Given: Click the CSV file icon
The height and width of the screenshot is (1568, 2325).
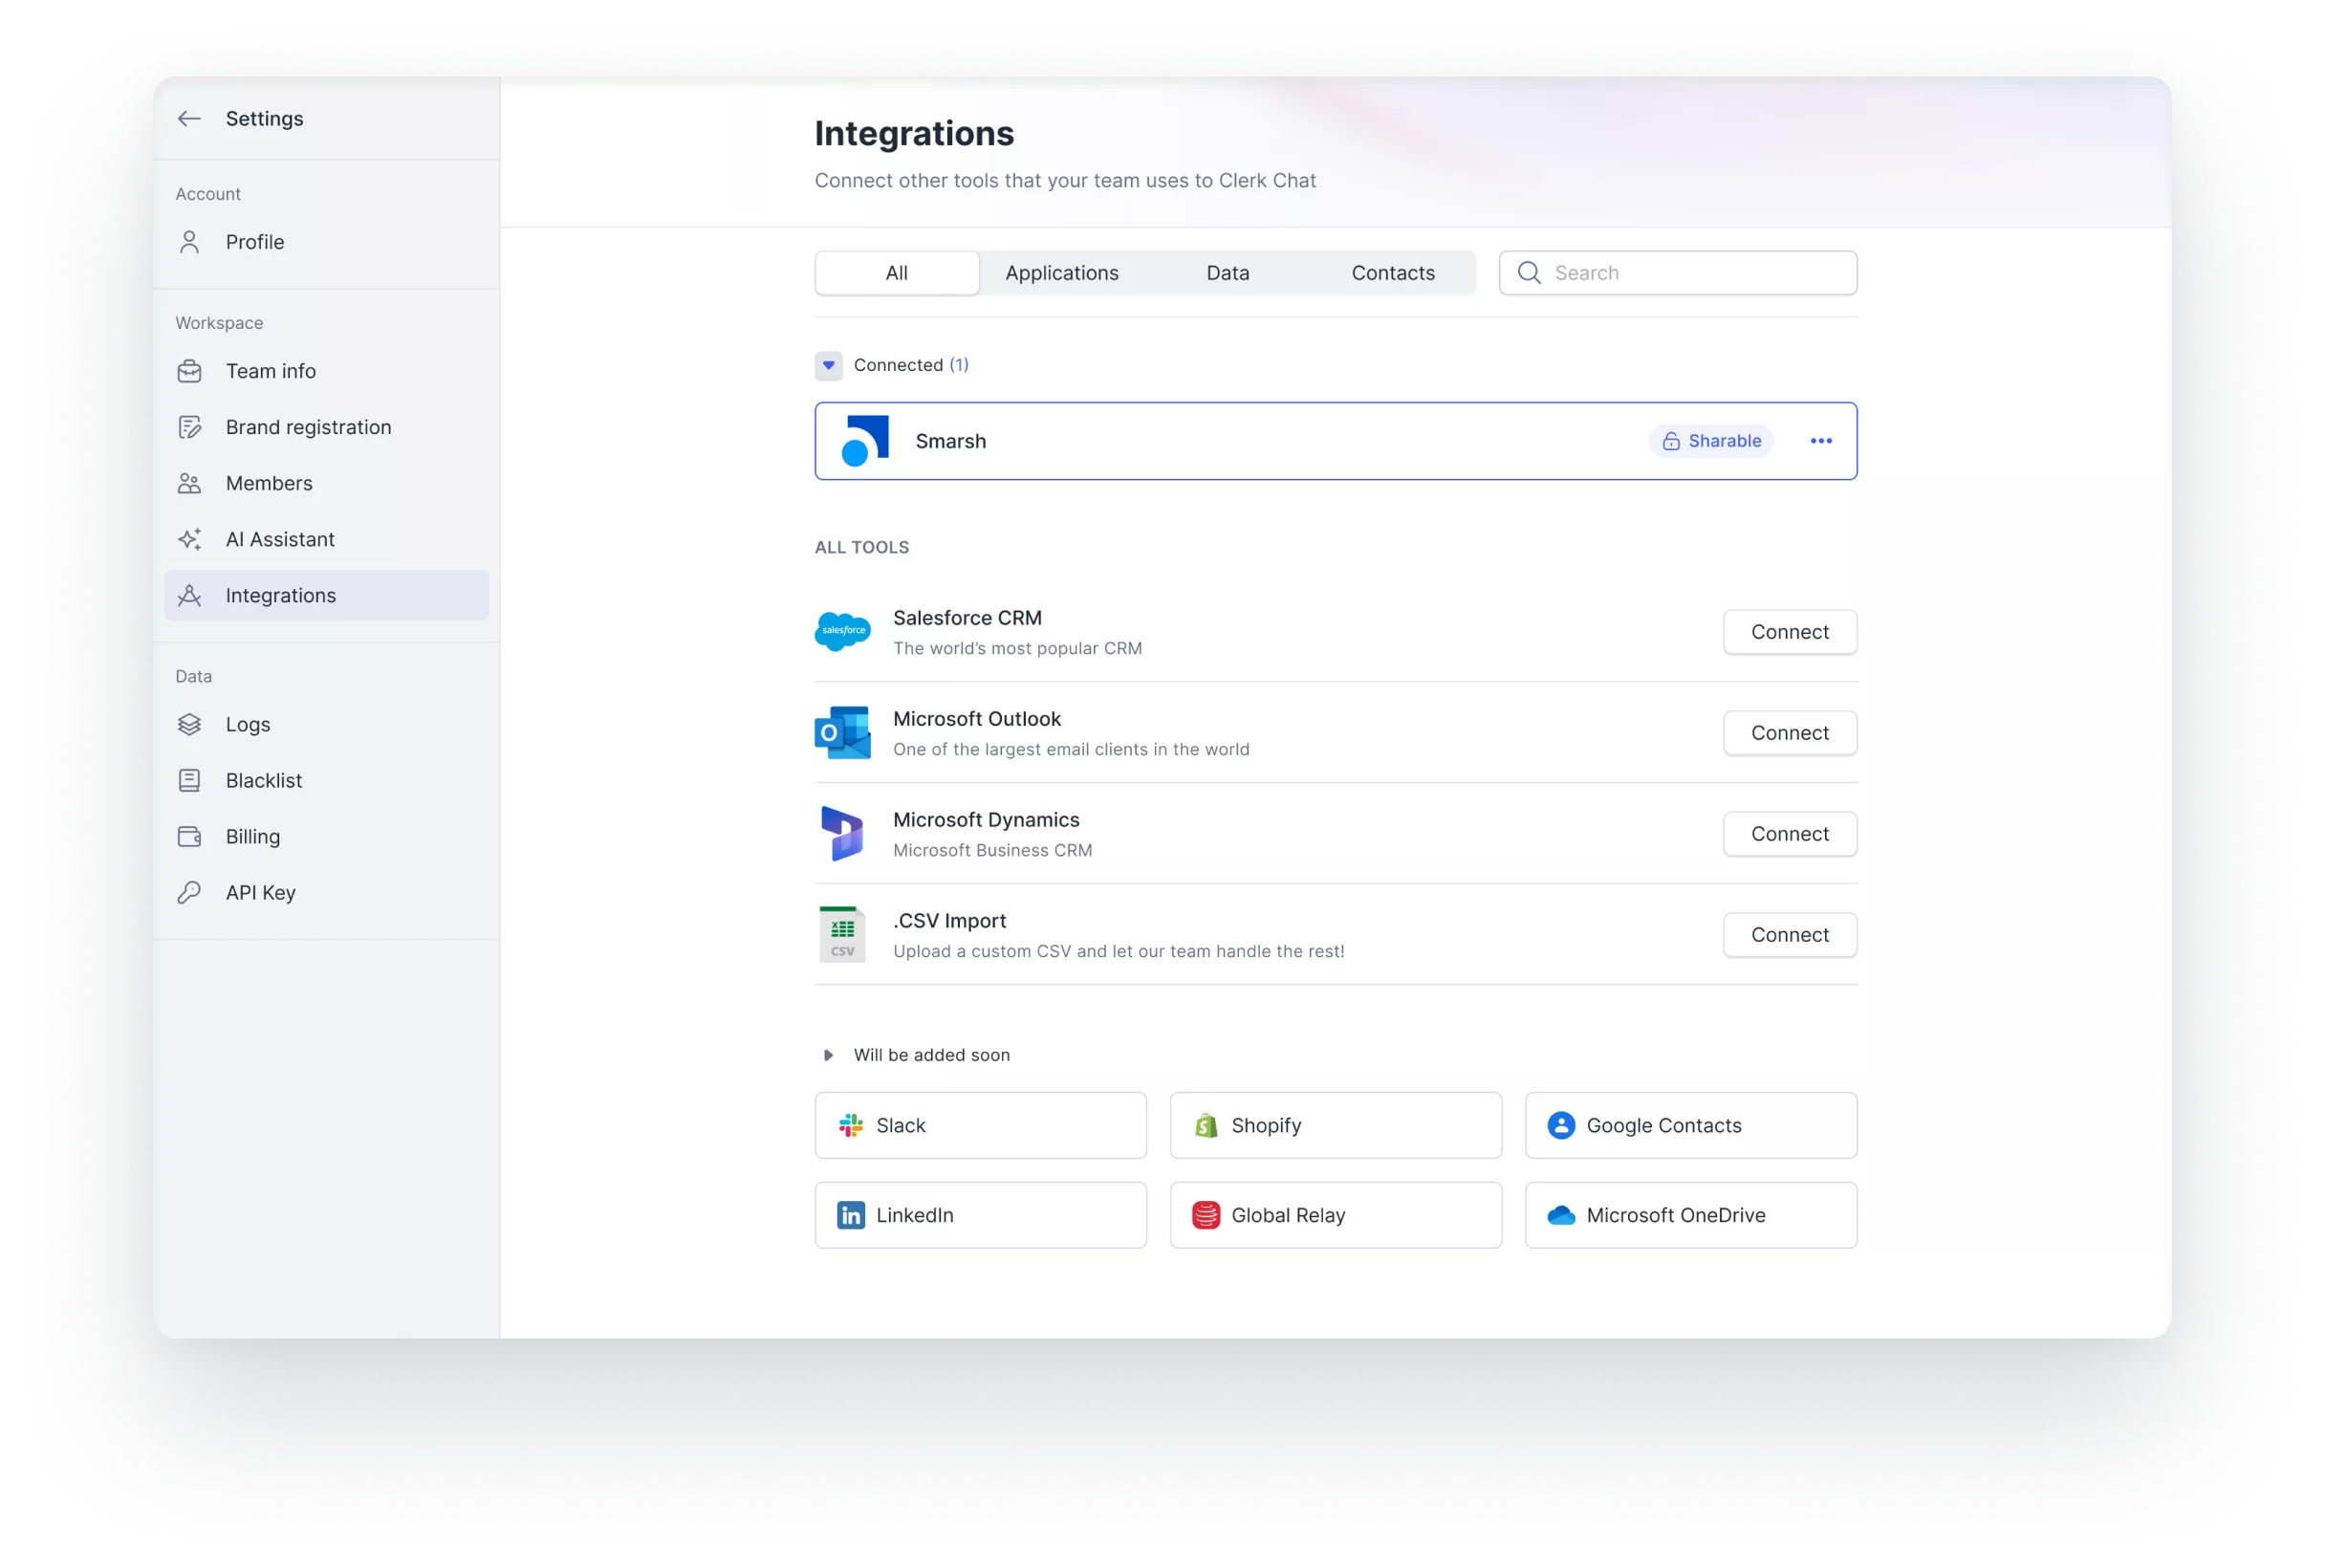Looking at the screenshot, I should (x=842, y=934).
